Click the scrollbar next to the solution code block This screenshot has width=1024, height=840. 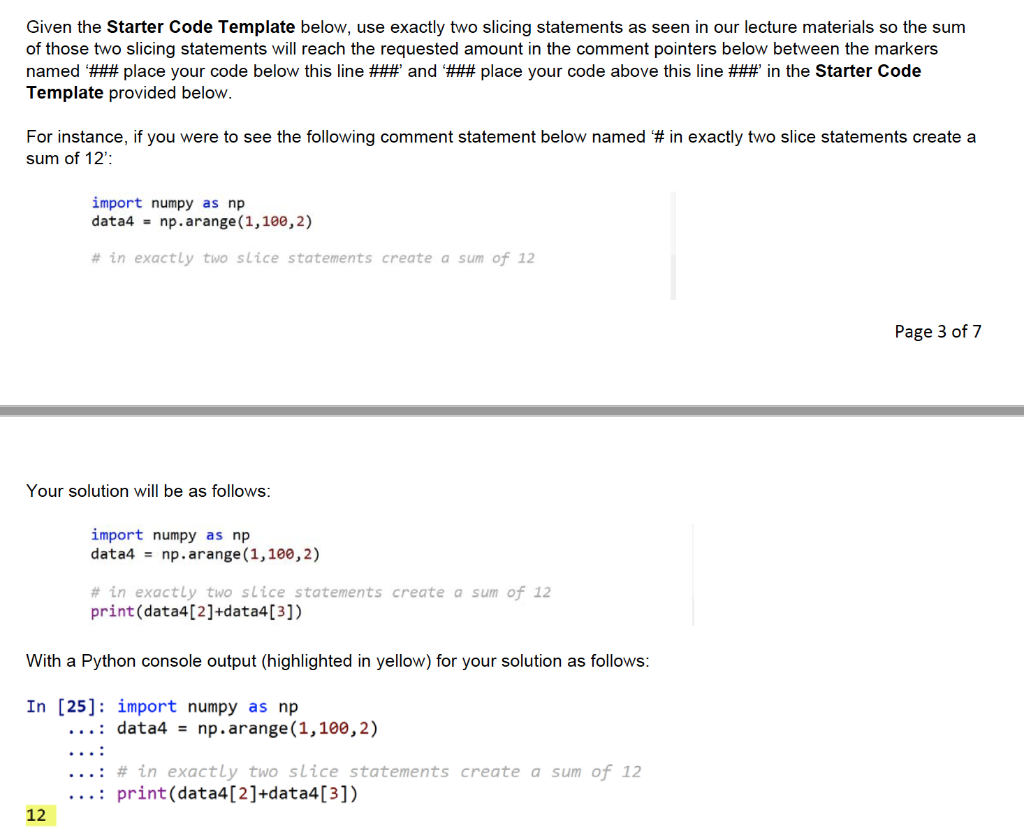pos(692,575)
